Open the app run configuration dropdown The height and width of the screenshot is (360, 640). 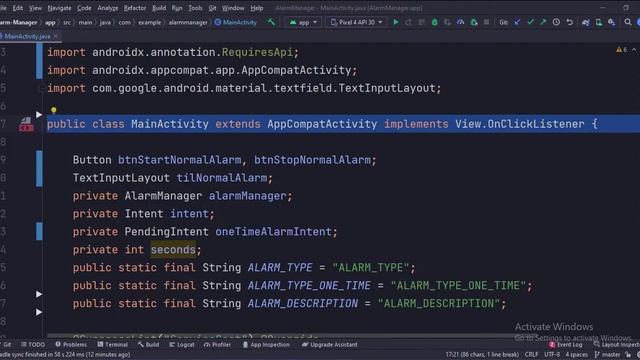point(303,22)
